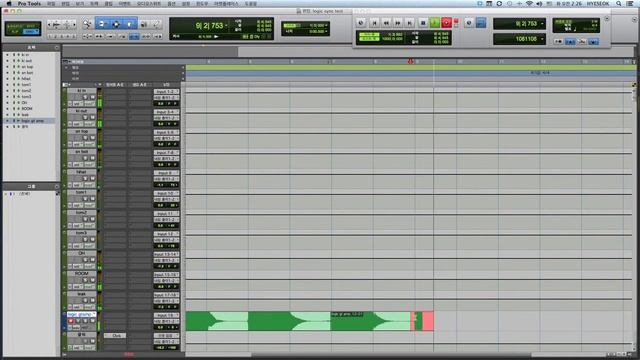Image resolution: width=640 pixels, height=360 pixels.
Task: Click Fast Forward in Transport window
Action: (x=398, y=23)
